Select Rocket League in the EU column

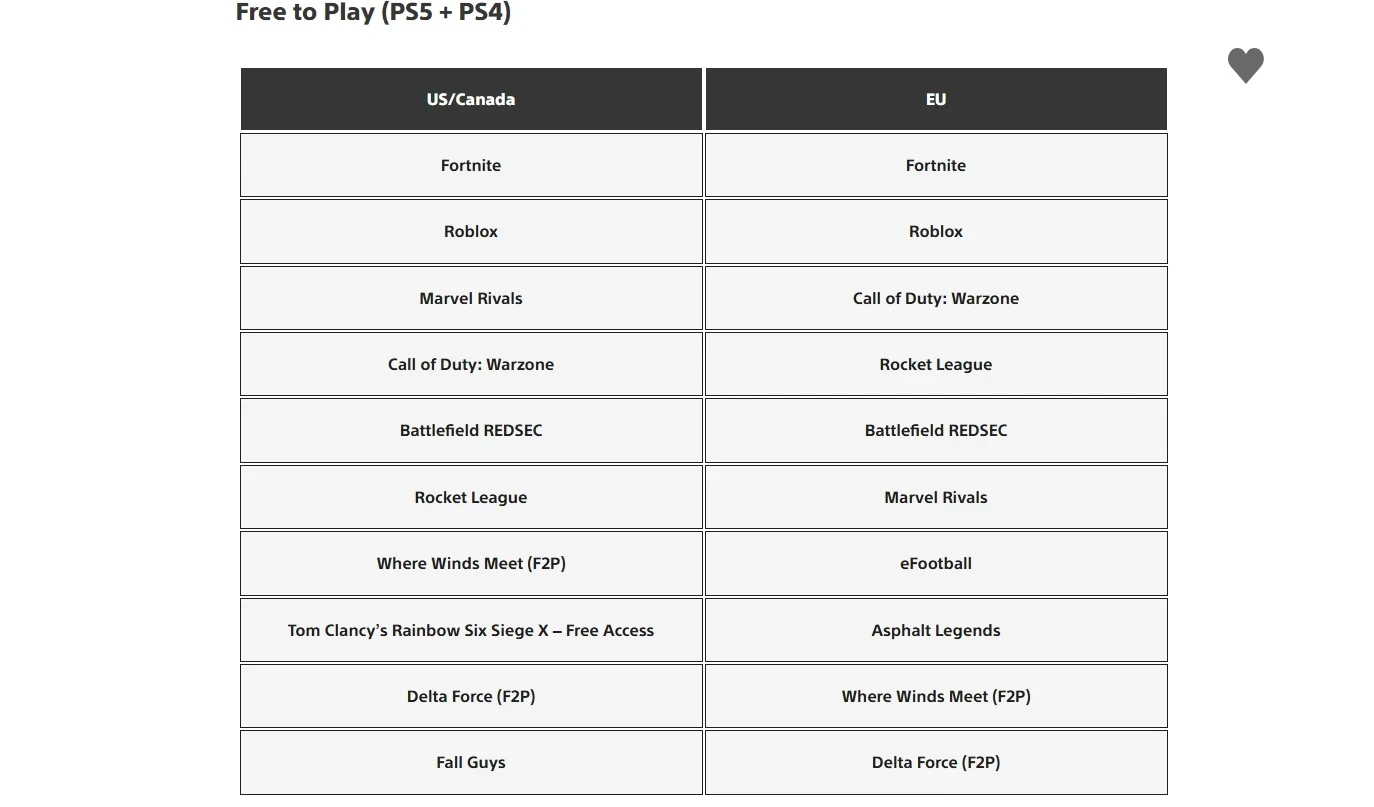935,364
